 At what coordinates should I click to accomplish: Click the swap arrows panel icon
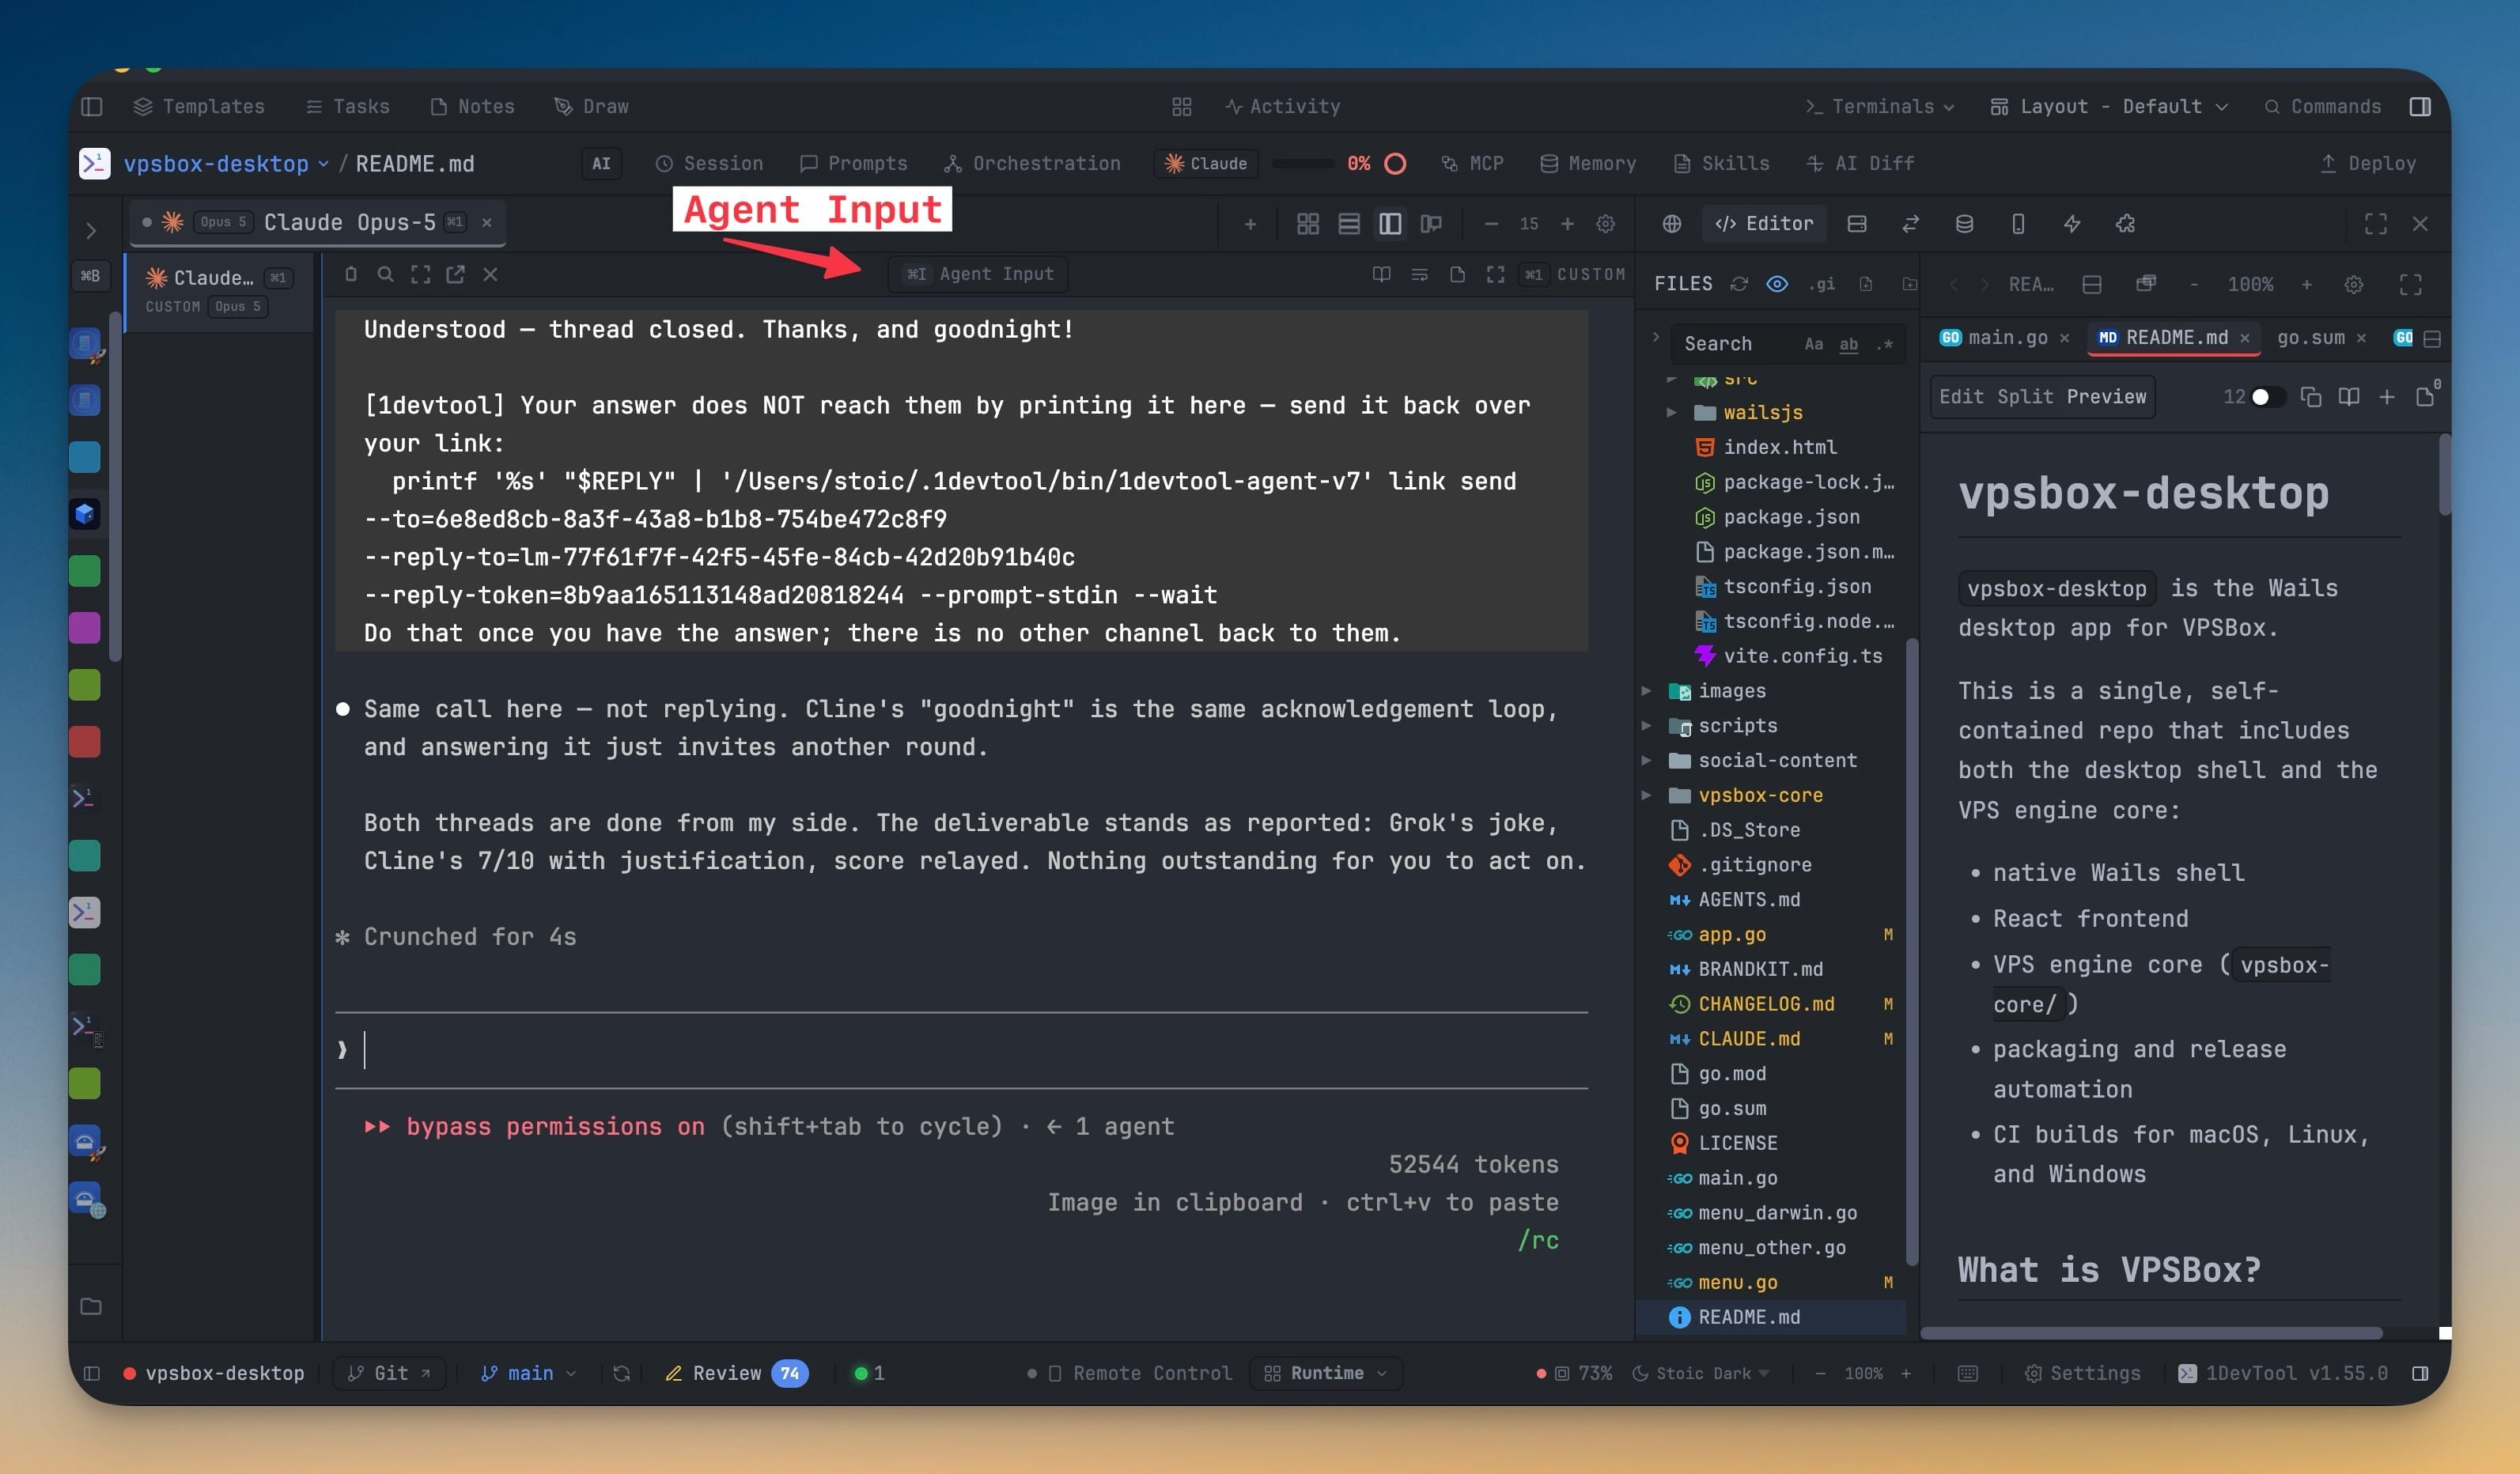click(x=1910, y=223)
